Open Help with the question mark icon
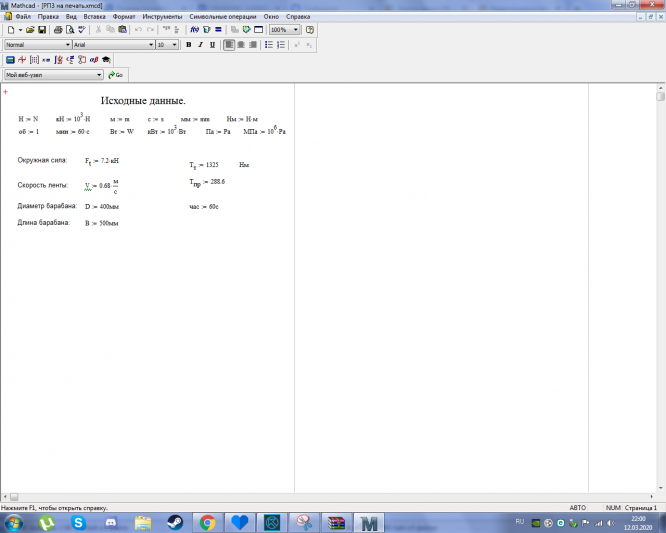This screenshot has width=666, height=533. pyautogui.click(x=310, y=30)
